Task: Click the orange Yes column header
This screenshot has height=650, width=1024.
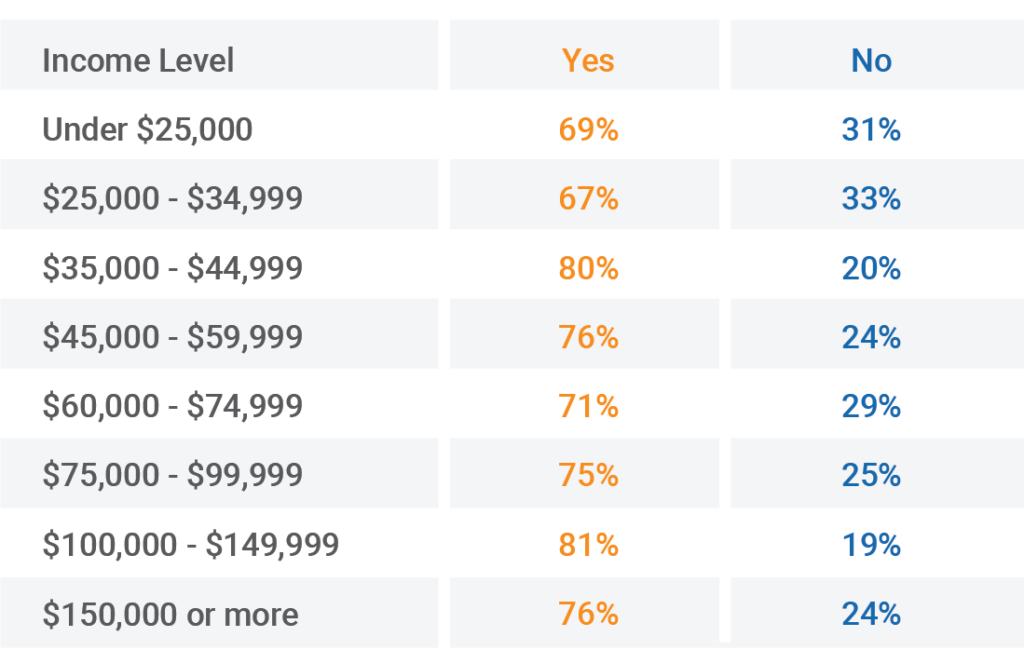Action: click(x=588, y=61)
